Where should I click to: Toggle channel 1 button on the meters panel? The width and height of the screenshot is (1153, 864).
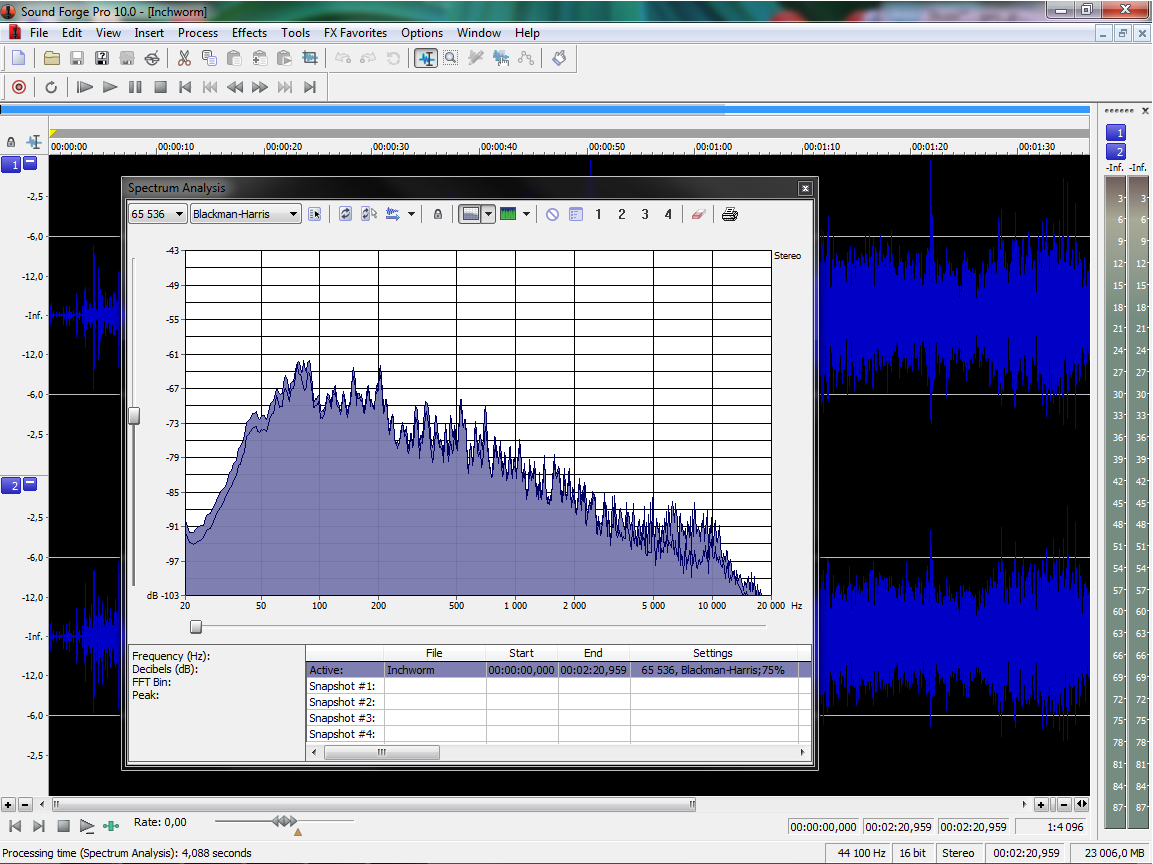click(1116, 132)
